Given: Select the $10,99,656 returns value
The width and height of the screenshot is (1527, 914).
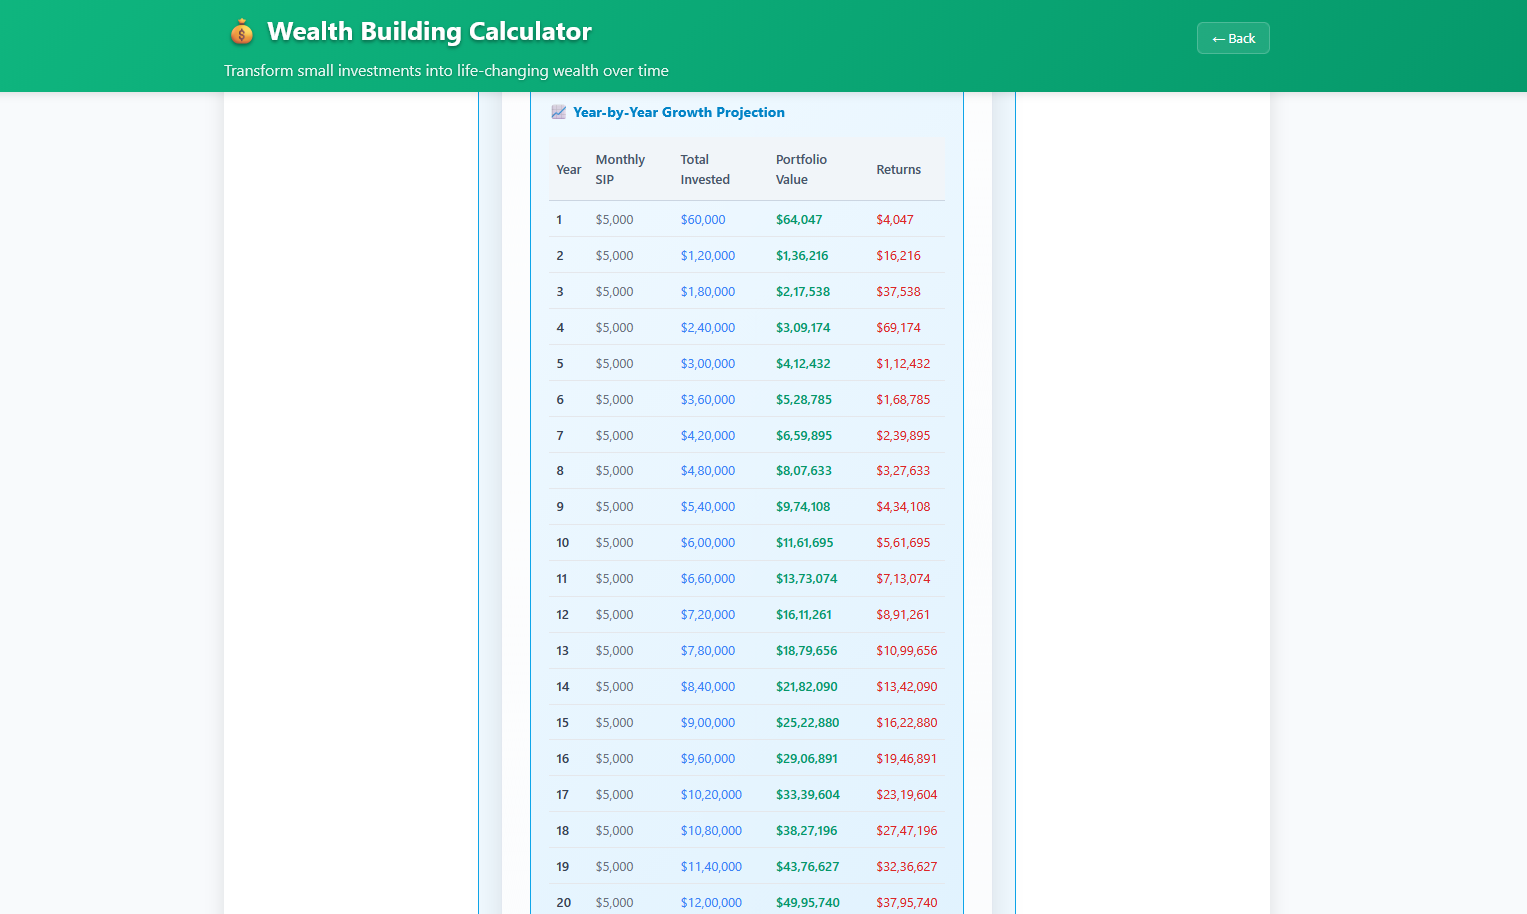Looking at the screenshot, I should (907, 650).
